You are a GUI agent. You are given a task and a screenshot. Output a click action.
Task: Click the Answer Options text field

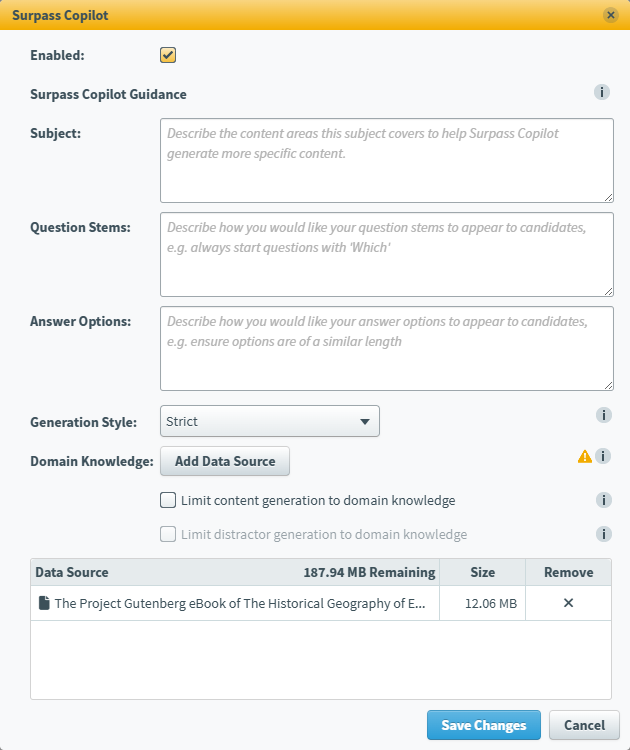tap(386, 348)
